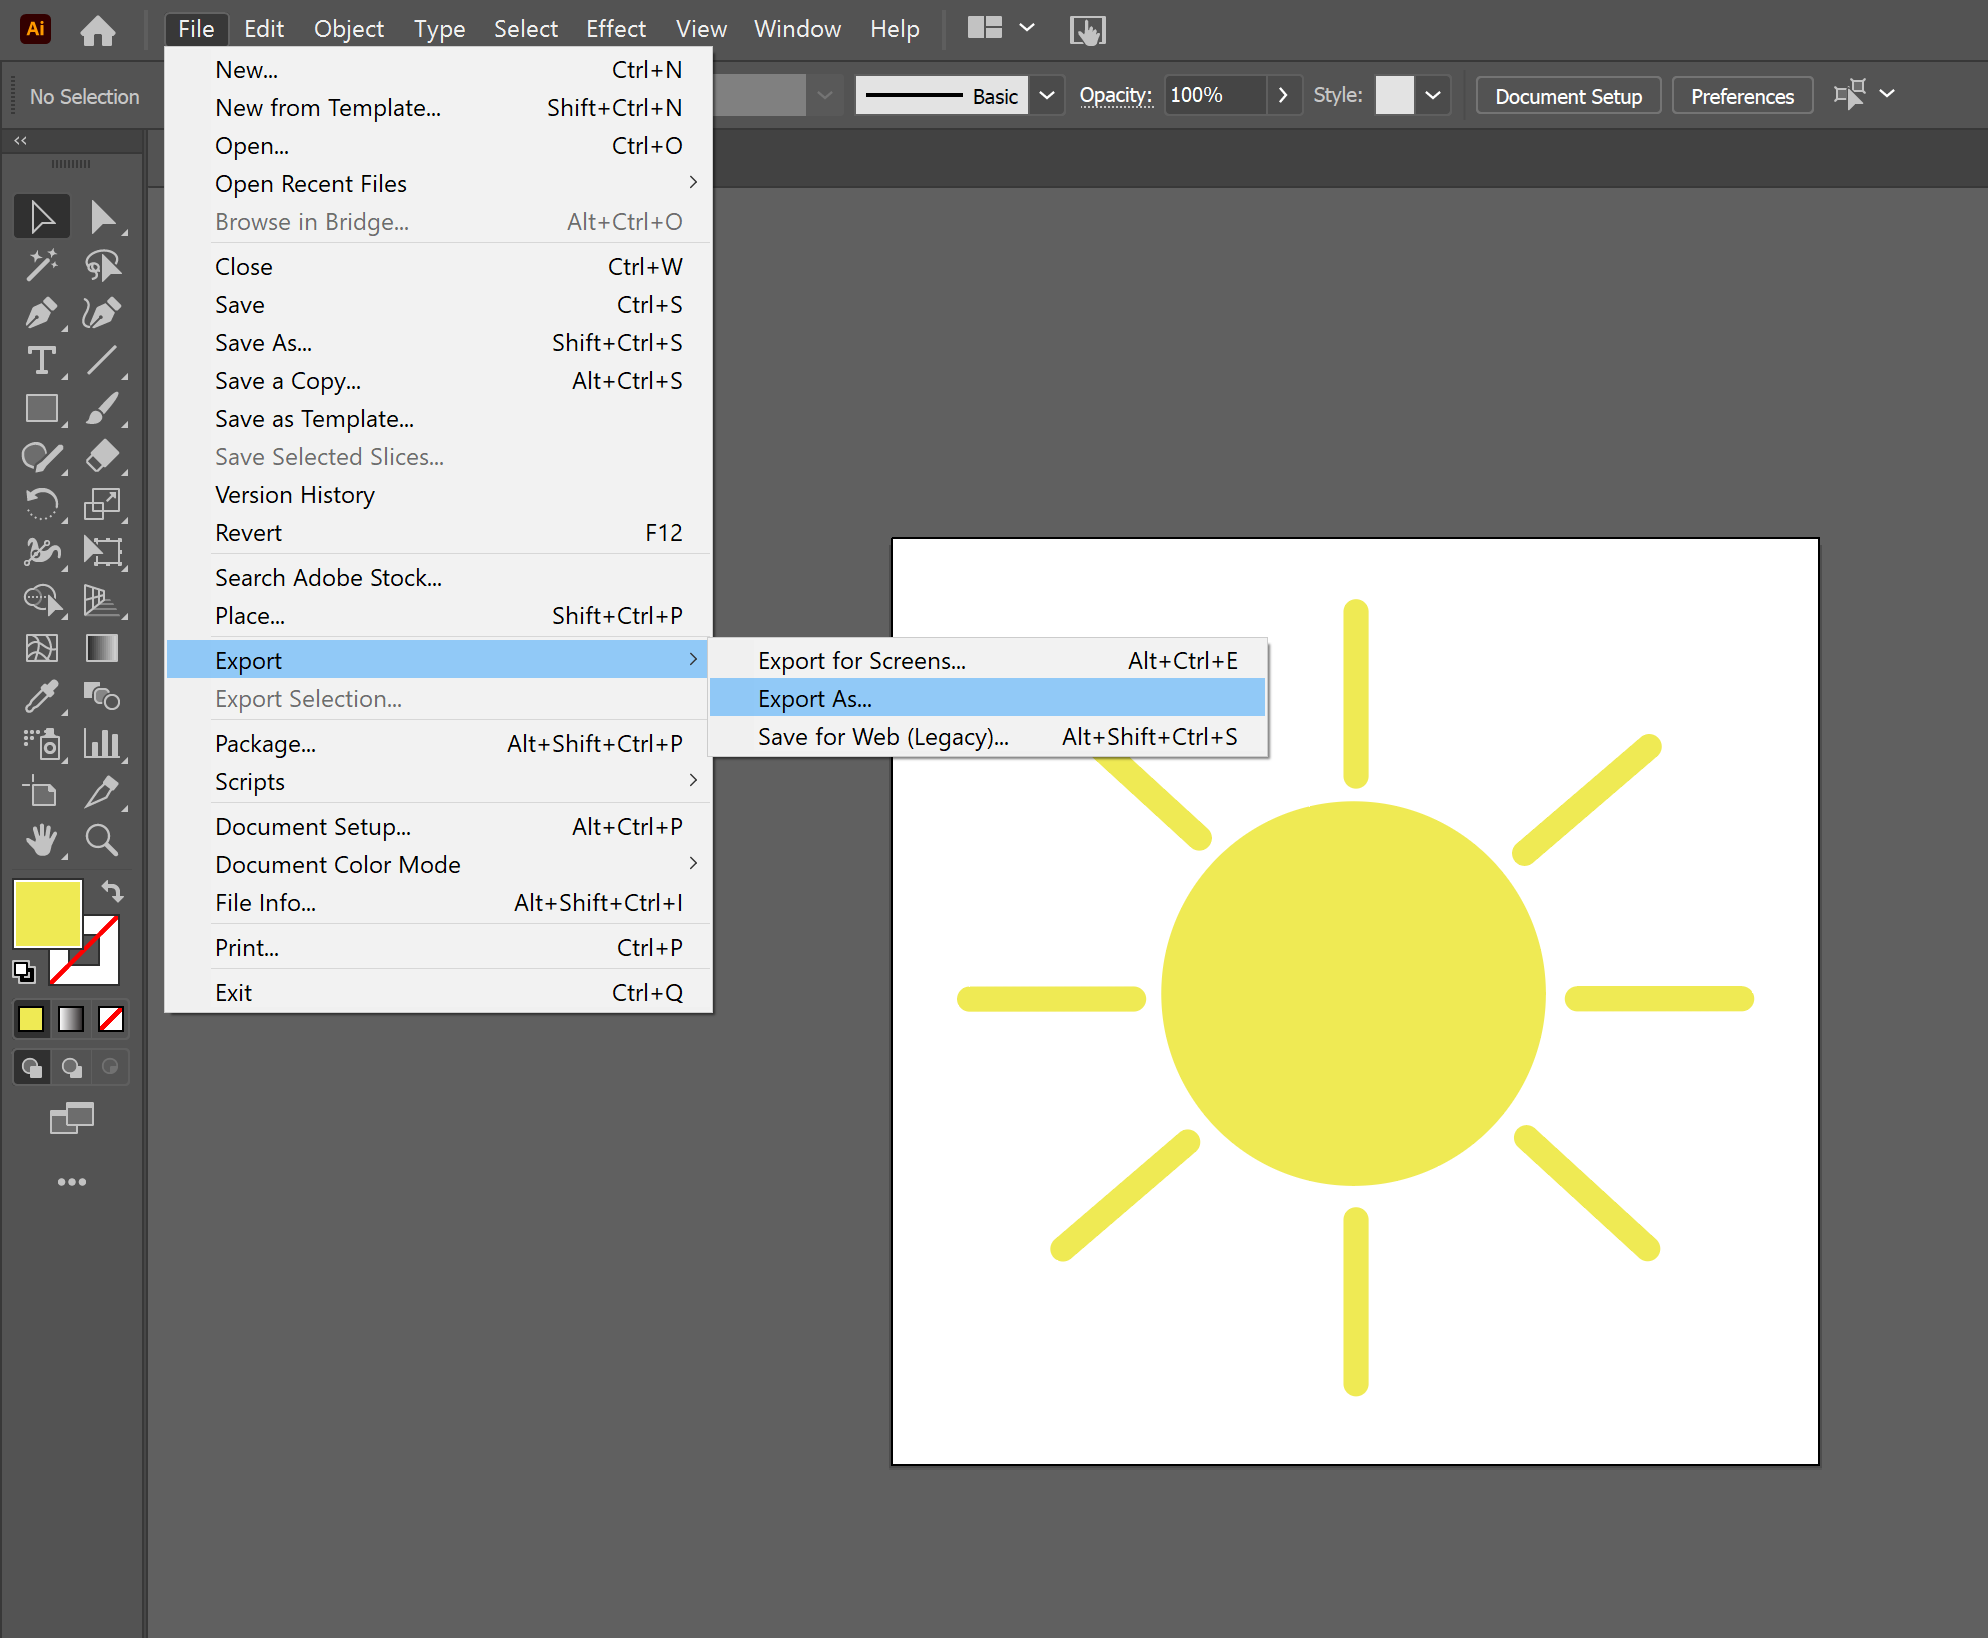Open the Basic brush definition dropdown
This screenshot has height=1638, width=1988.
[x=1047, y=96]
